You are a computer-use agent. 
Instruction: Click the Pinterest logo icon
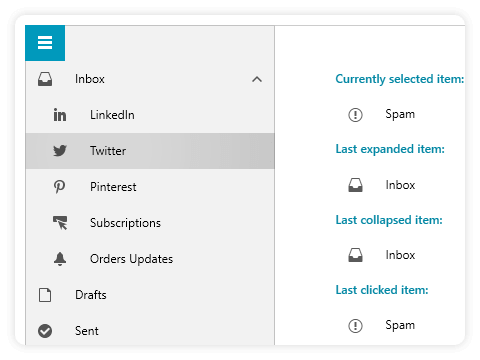coord(60,187)
